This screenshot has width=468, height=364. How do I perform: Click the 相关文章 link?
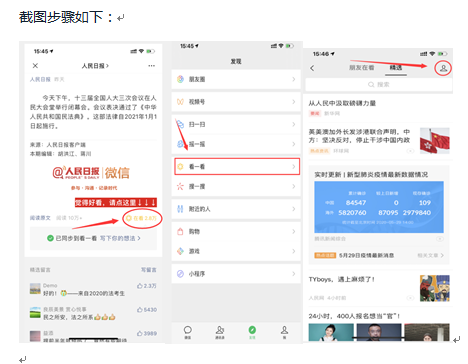point(430,255)
